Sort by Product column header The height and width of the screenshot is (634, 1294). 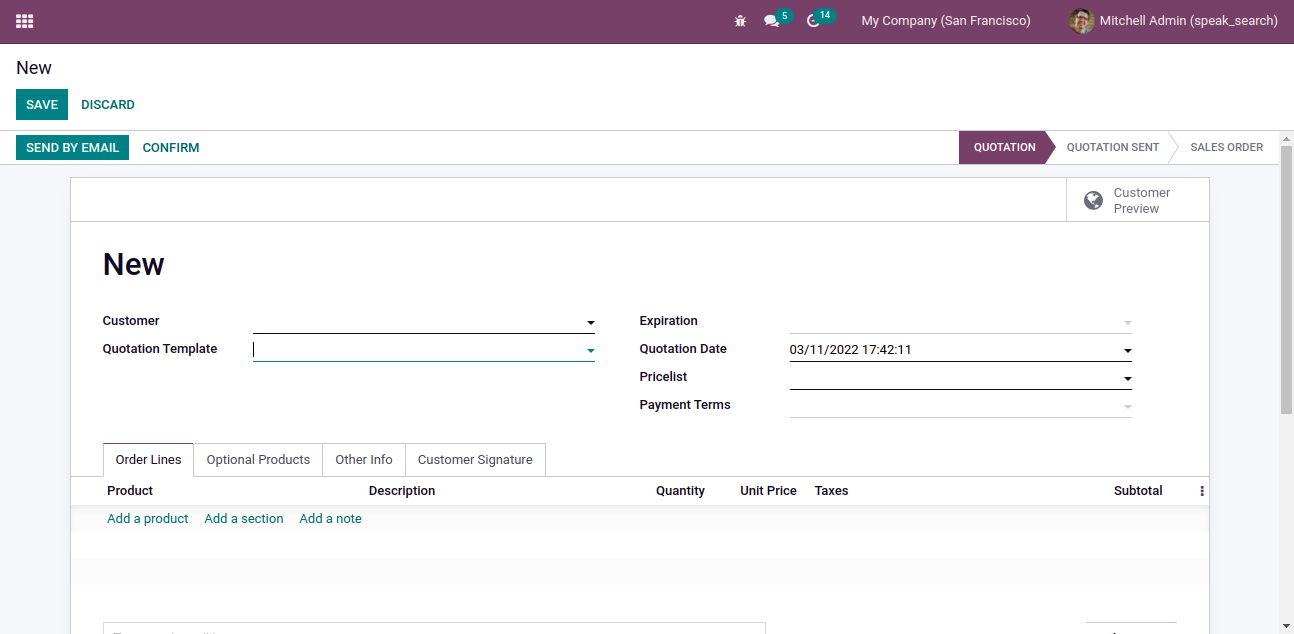click(x=130, y=491)
